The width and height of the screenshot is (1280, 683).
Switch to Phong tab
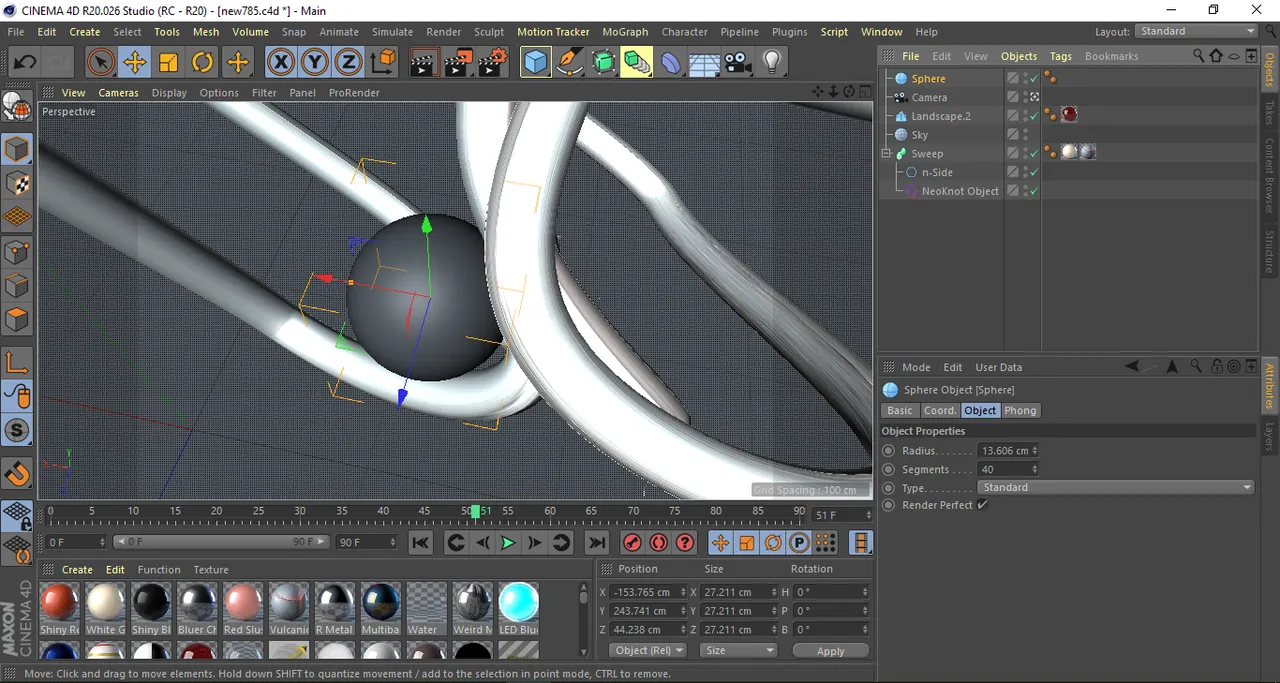pyautogui.click(x=1020, y=410)
